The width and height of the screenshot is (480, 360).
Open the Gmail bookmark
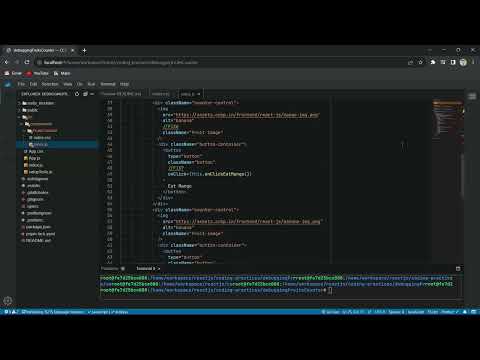click(x=13, y=73)
